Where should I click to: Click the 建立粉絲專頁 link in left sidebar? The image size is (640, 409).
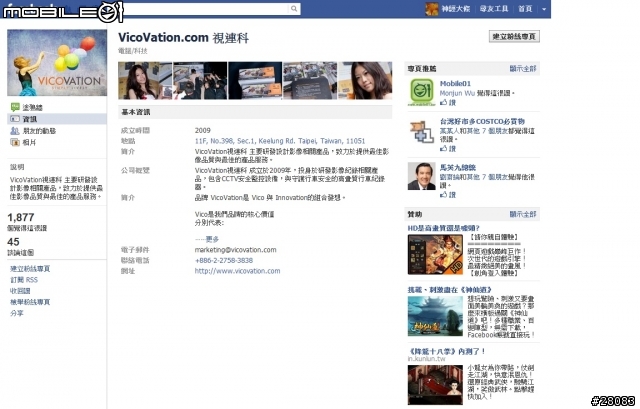[x=30, y=269]
